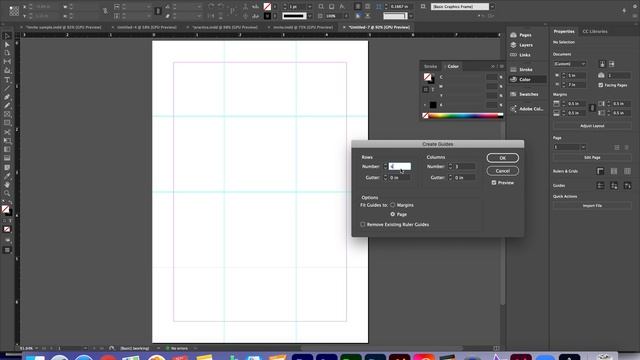640x360 pixels.
Task: Click Columns Gutter input field
Action: click(464, 178)
